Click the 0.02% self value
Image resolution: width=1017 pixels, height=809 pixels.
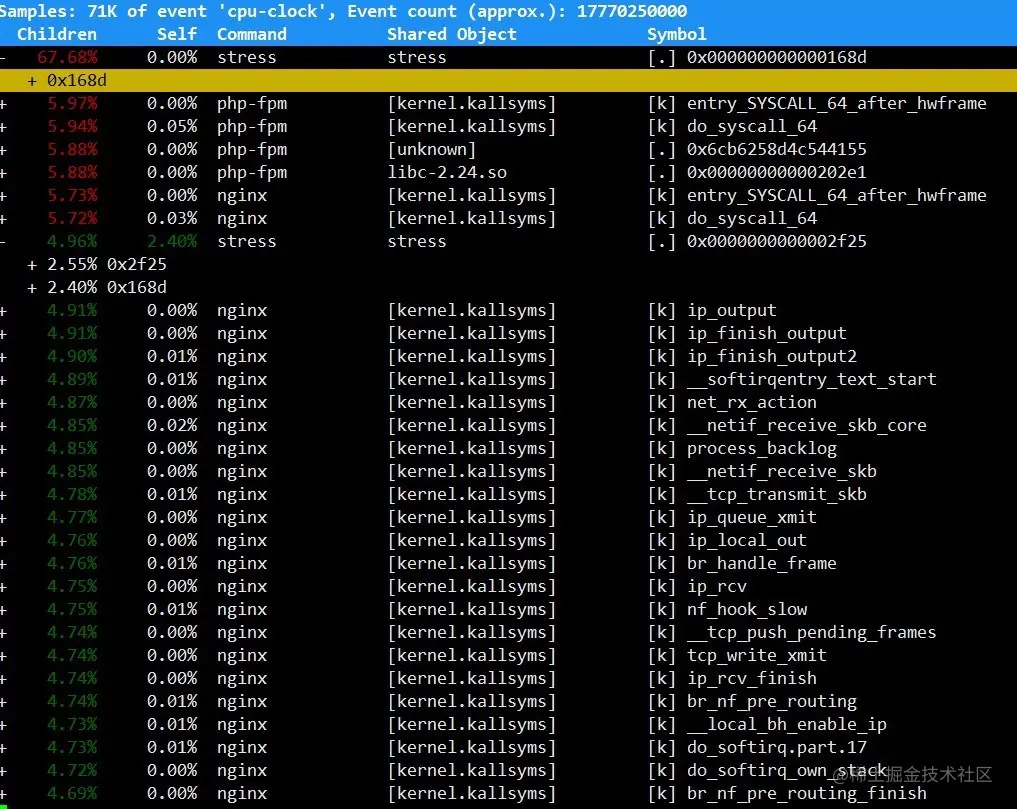pos(172,426)
